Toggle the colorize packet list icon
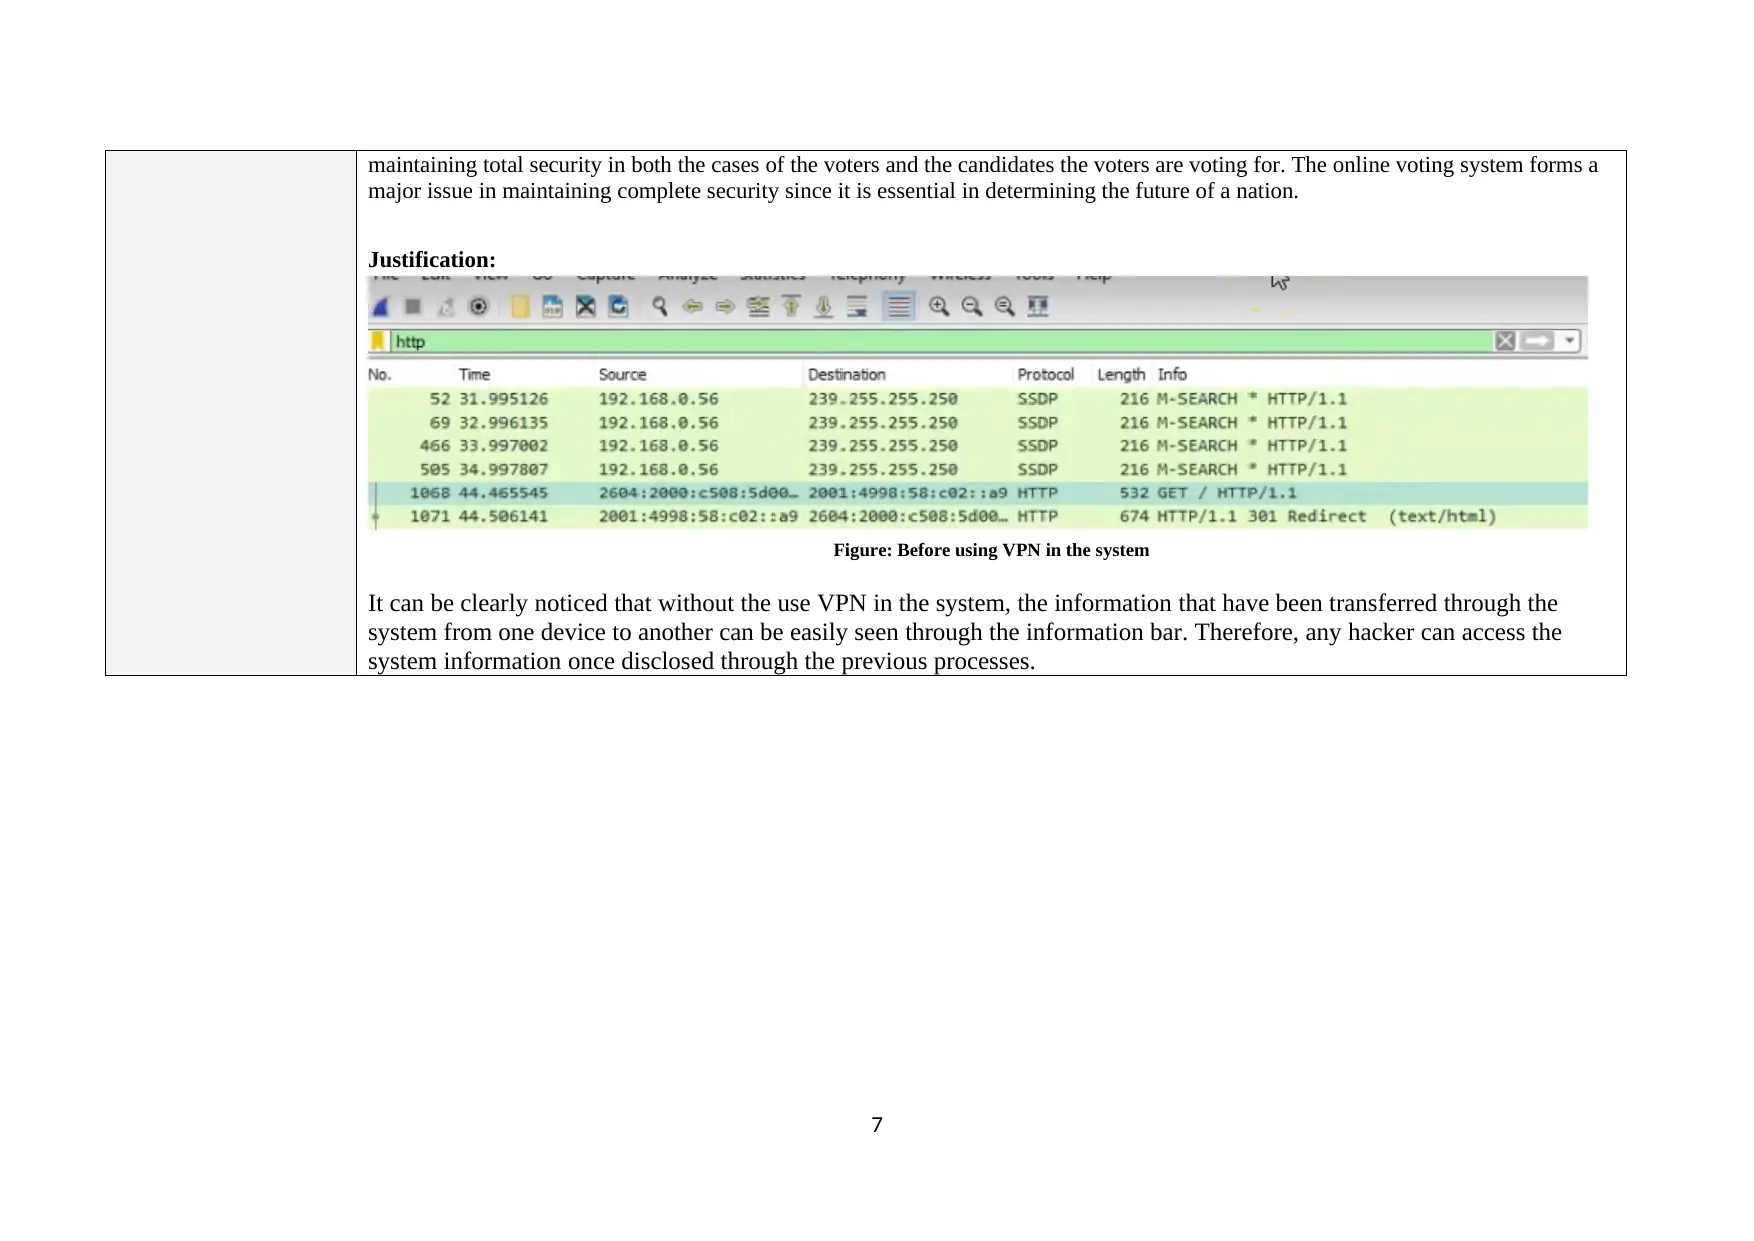1754x1241 pixels. [x=899, y=306]
